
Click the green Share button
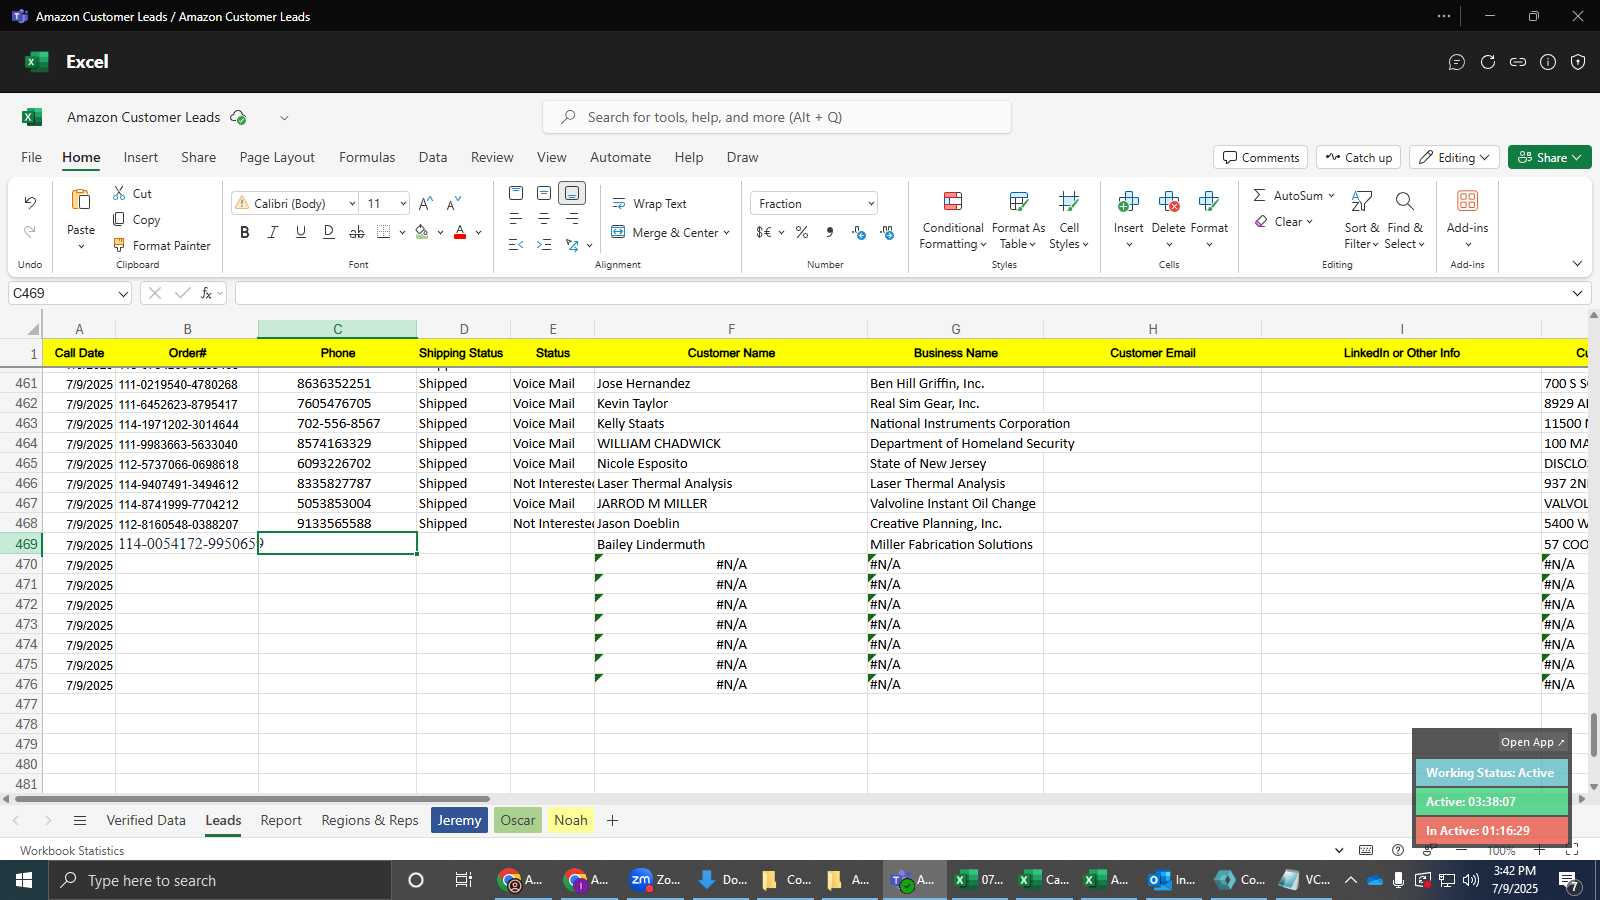coord(1549,157)
